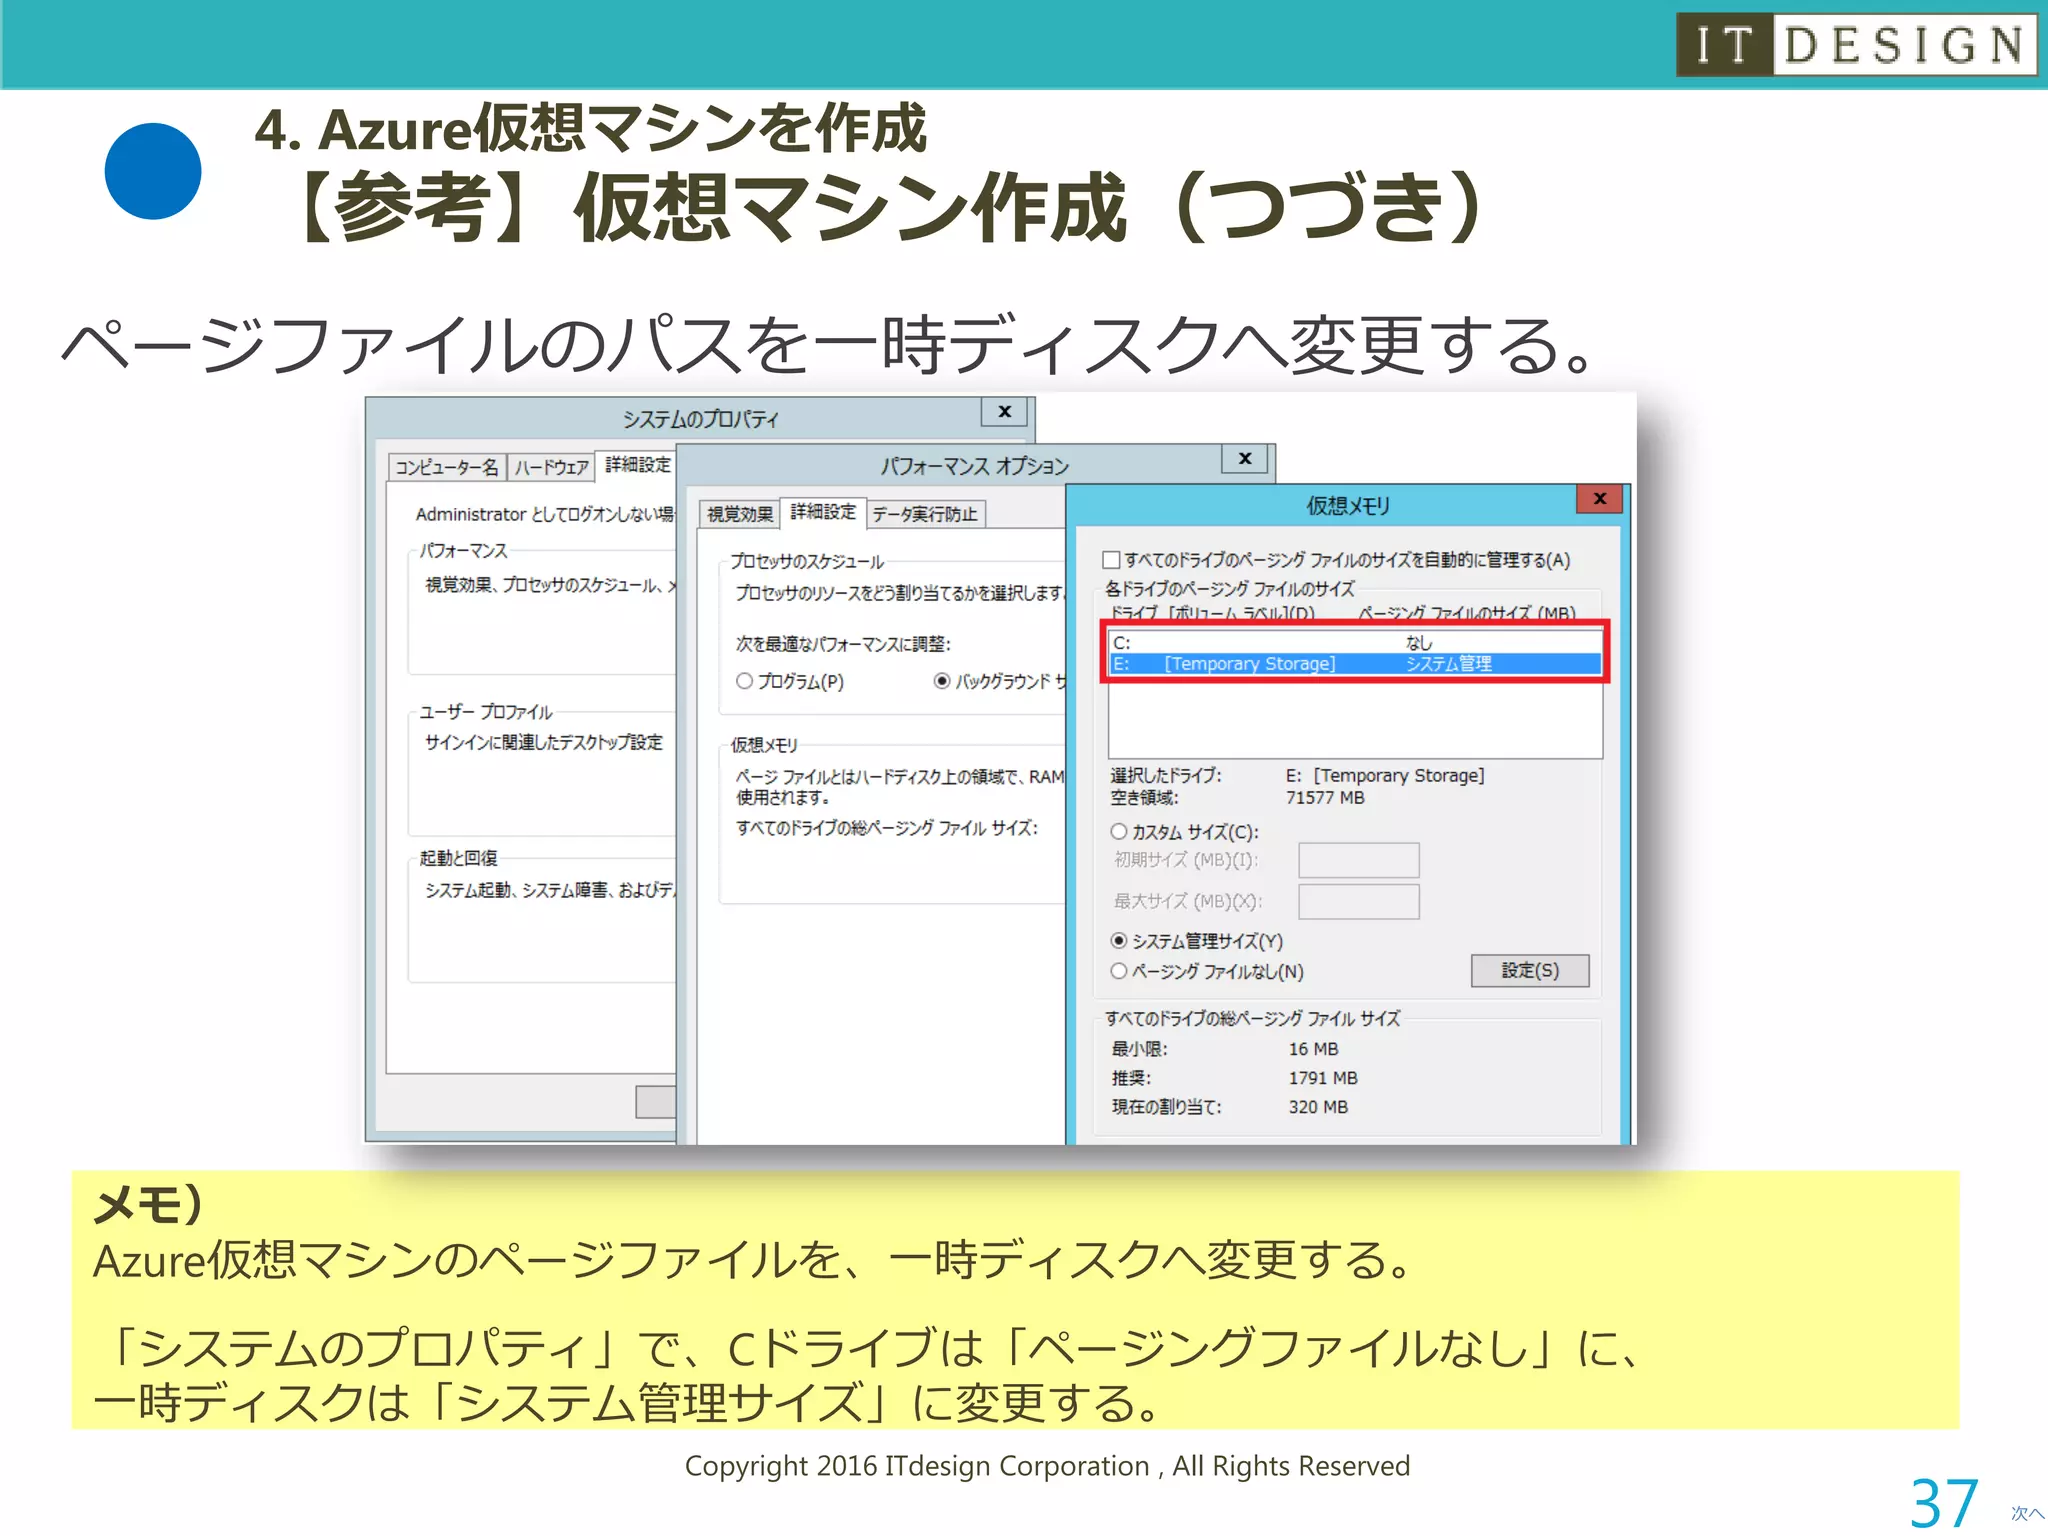Check automatic paging file management for all drives
The height and width of the screenshot is (1536, 2048).
1111,560
